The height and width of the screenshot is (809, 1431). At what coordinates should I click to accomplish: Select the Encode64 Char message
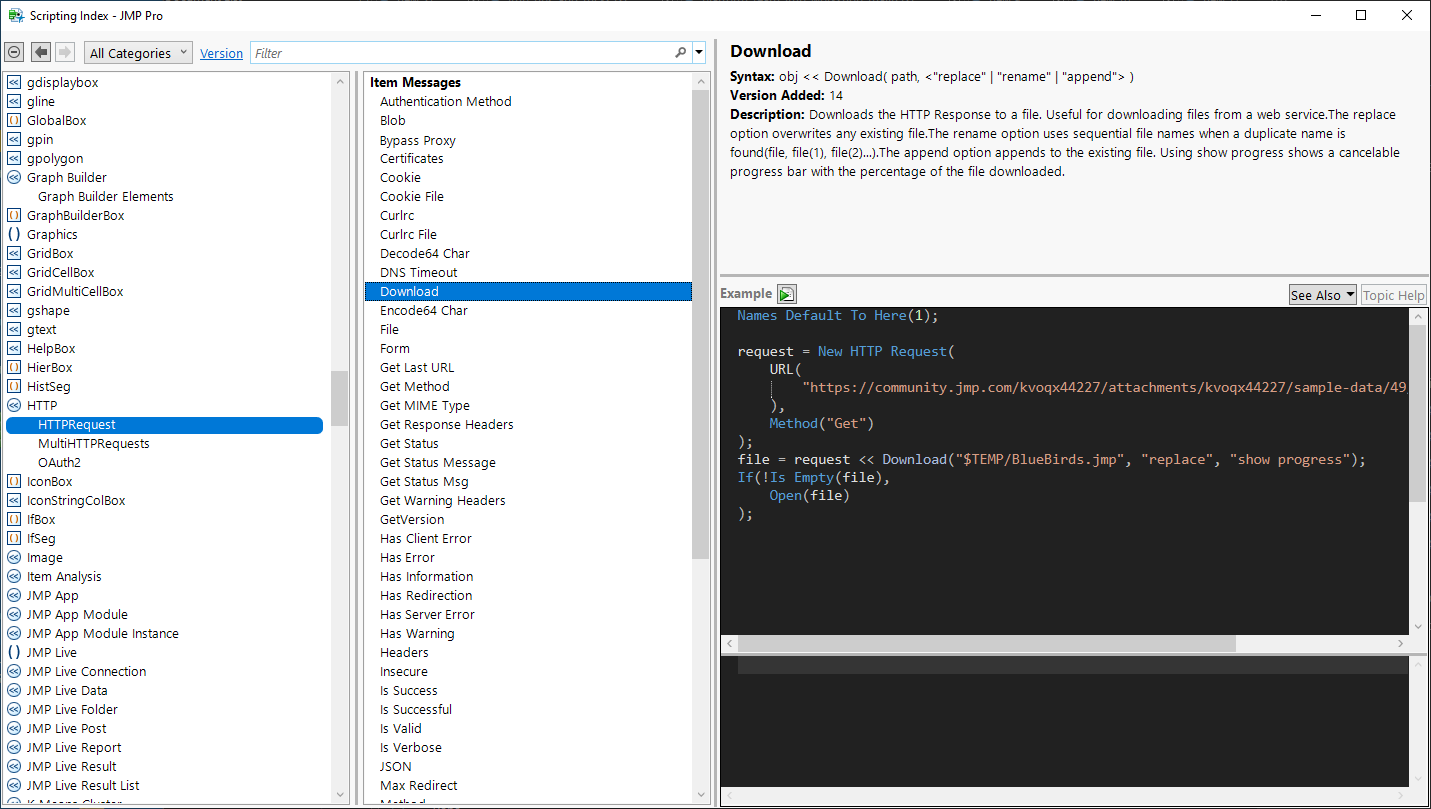423,311
